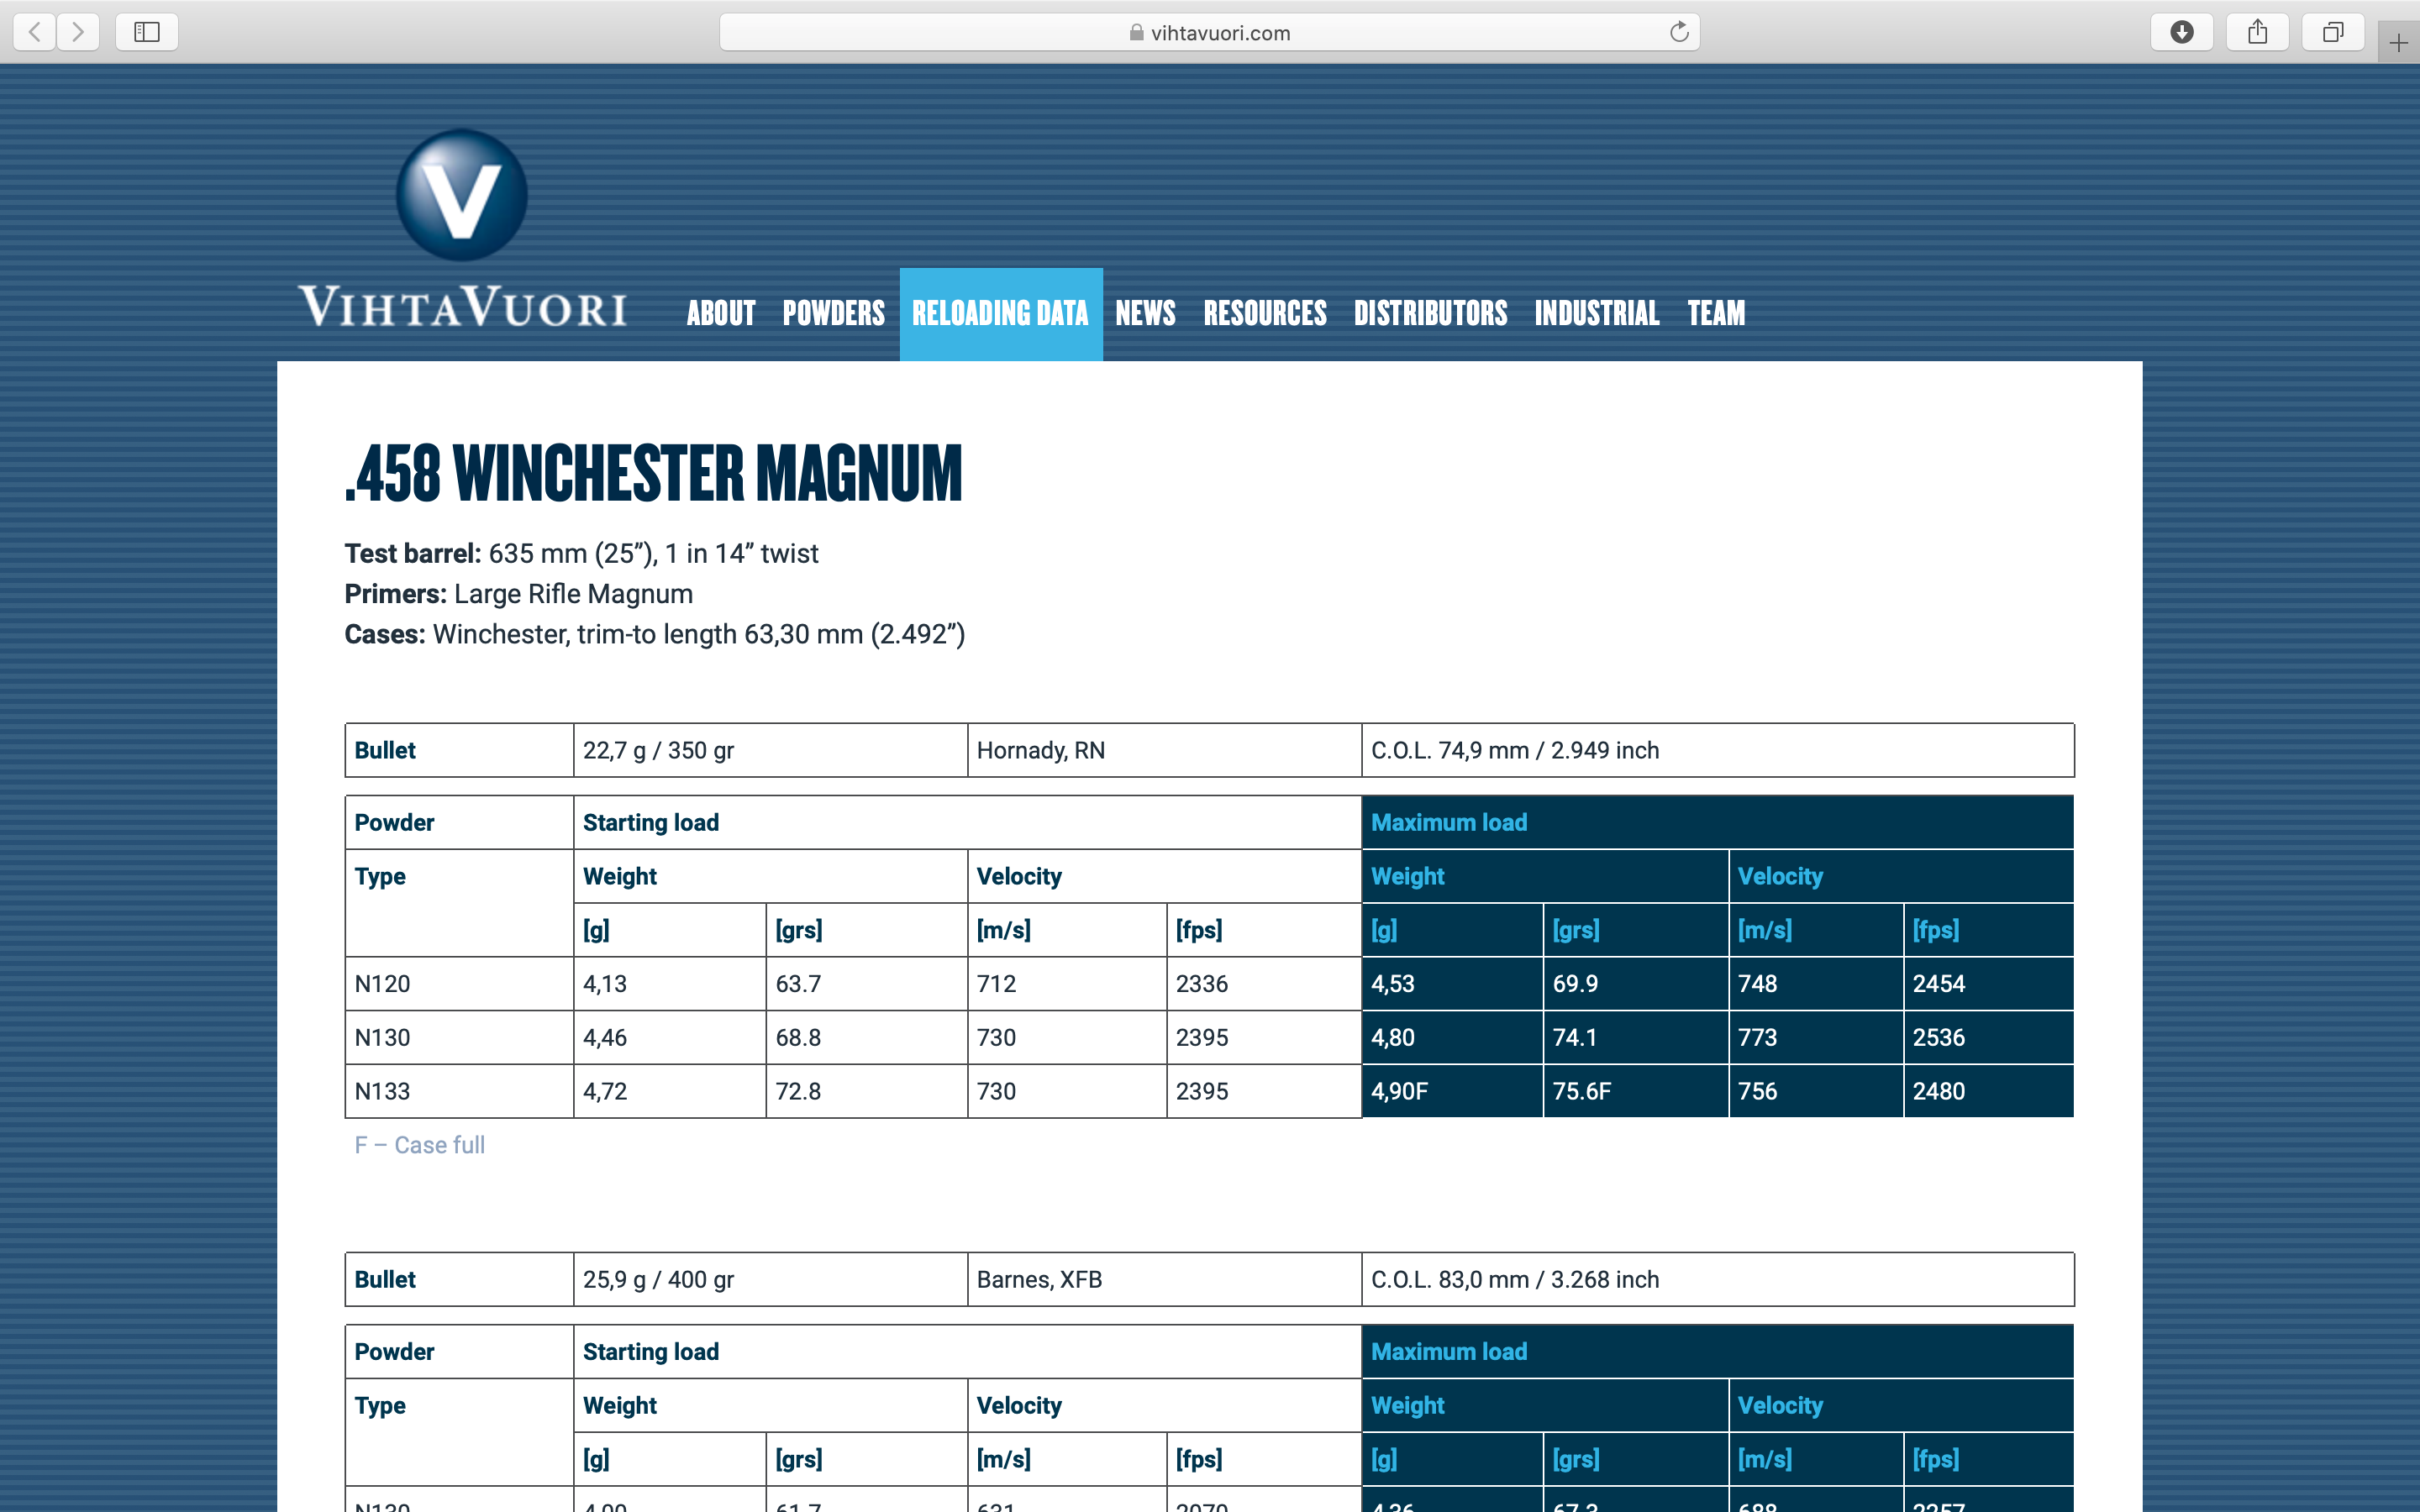Click the Vihtavuori logo
The height and width of the screenshot is (1512, 2420).
click(462, 229)
